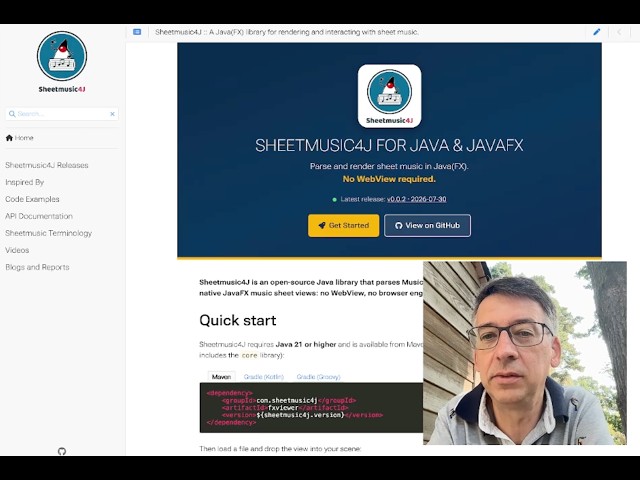Select the Maven tab
Image resolution: width=640 pixels, height=480 pixels.
pos(221,377)
